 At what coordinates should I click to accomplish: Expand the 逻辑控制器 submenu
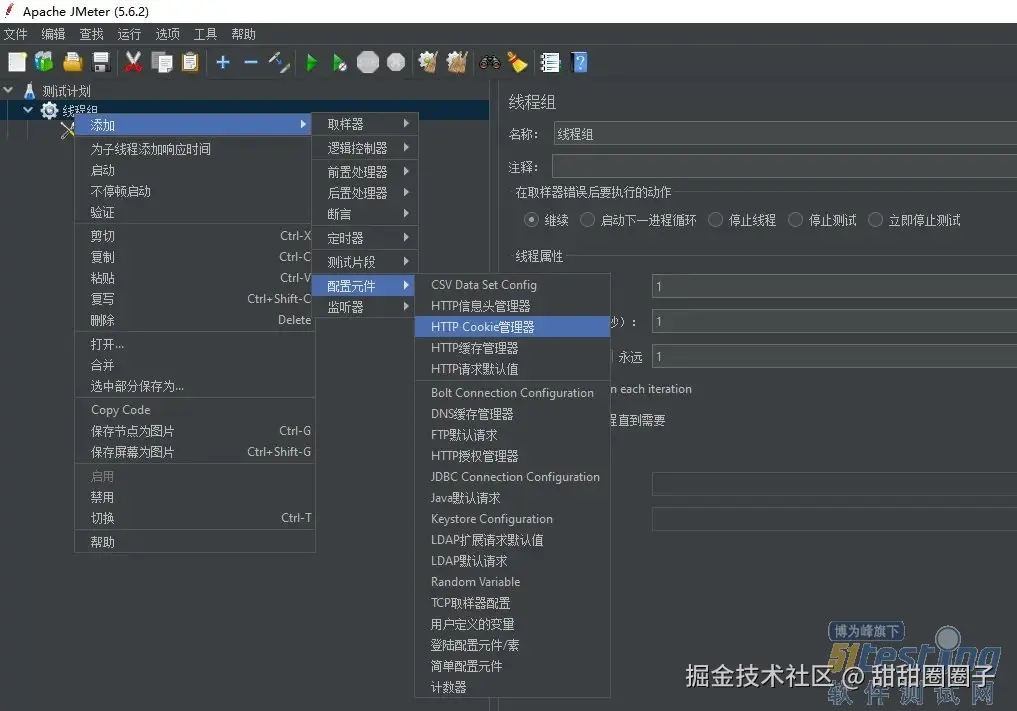pyautogui.click(x=365, y=148)
